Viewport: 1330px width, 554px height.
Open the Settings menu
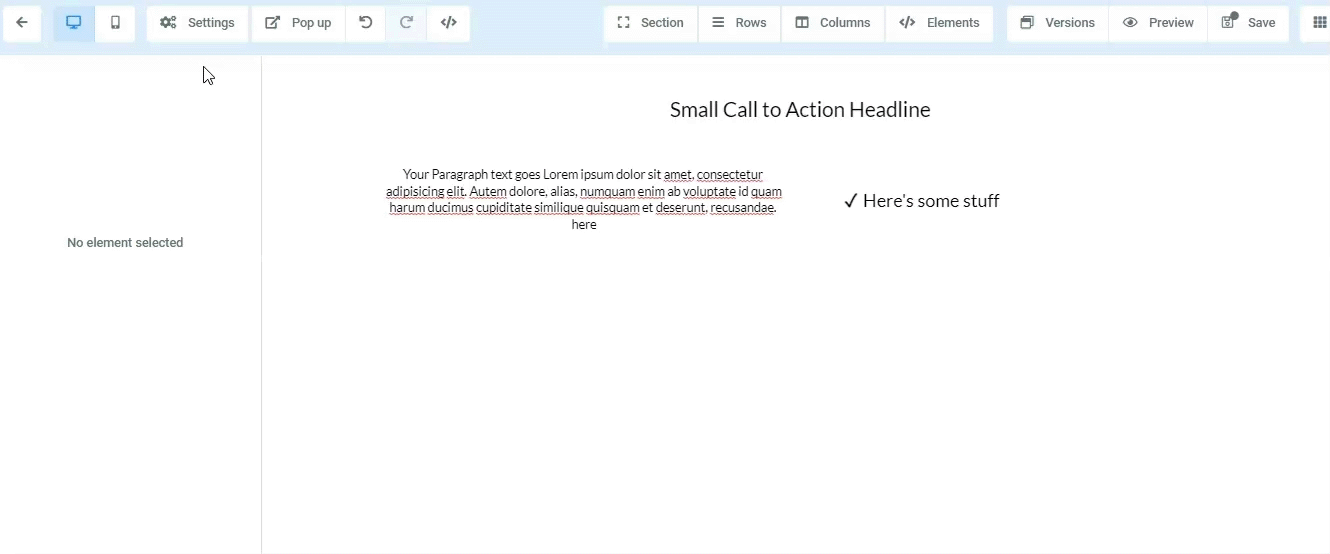[198, 23]
